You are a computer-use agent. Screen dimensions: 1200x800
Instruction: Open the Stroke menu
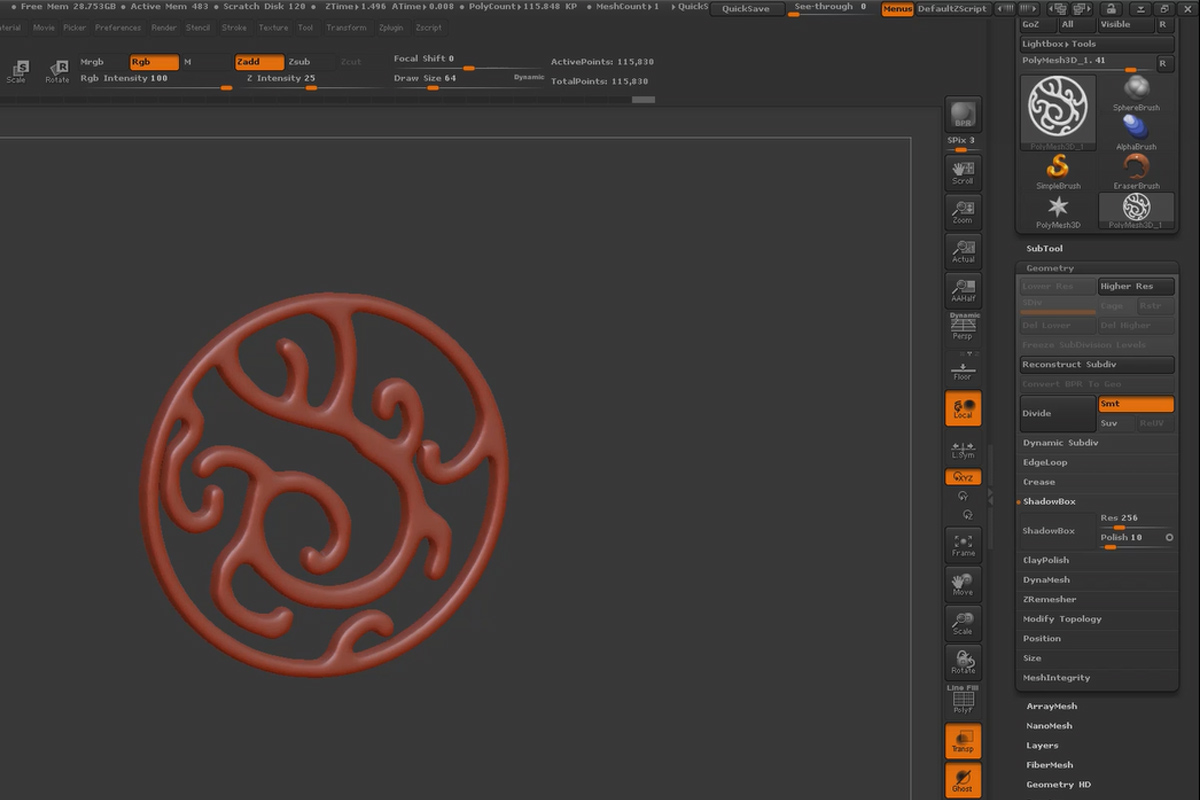point(234,28)
